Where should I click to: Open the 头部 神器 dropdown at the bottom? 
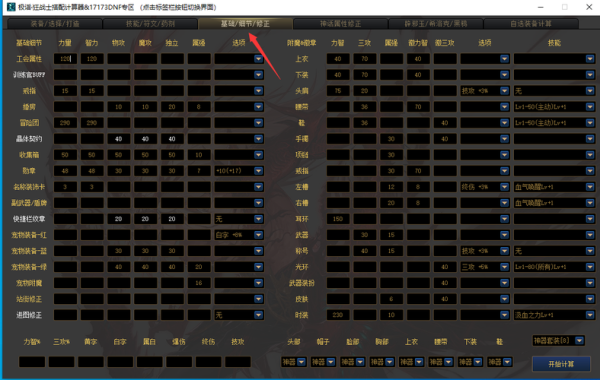[293, 362]
